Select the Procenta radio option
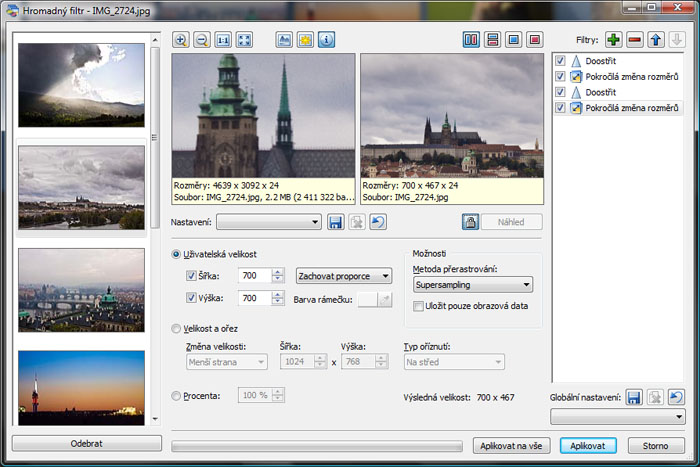This screenshot has height=467, width=700. coord(177,396)
